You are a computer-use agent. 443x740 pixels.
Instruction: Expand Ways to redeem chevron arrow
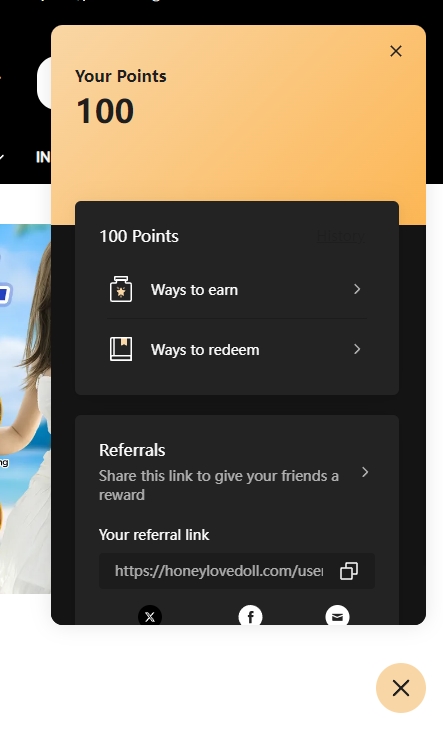coord(357,349)
